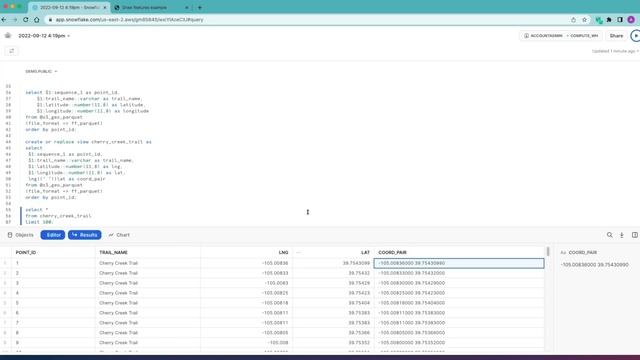
Task: Close the Snowflake worksheet browser tab
Action: (105, 7)
